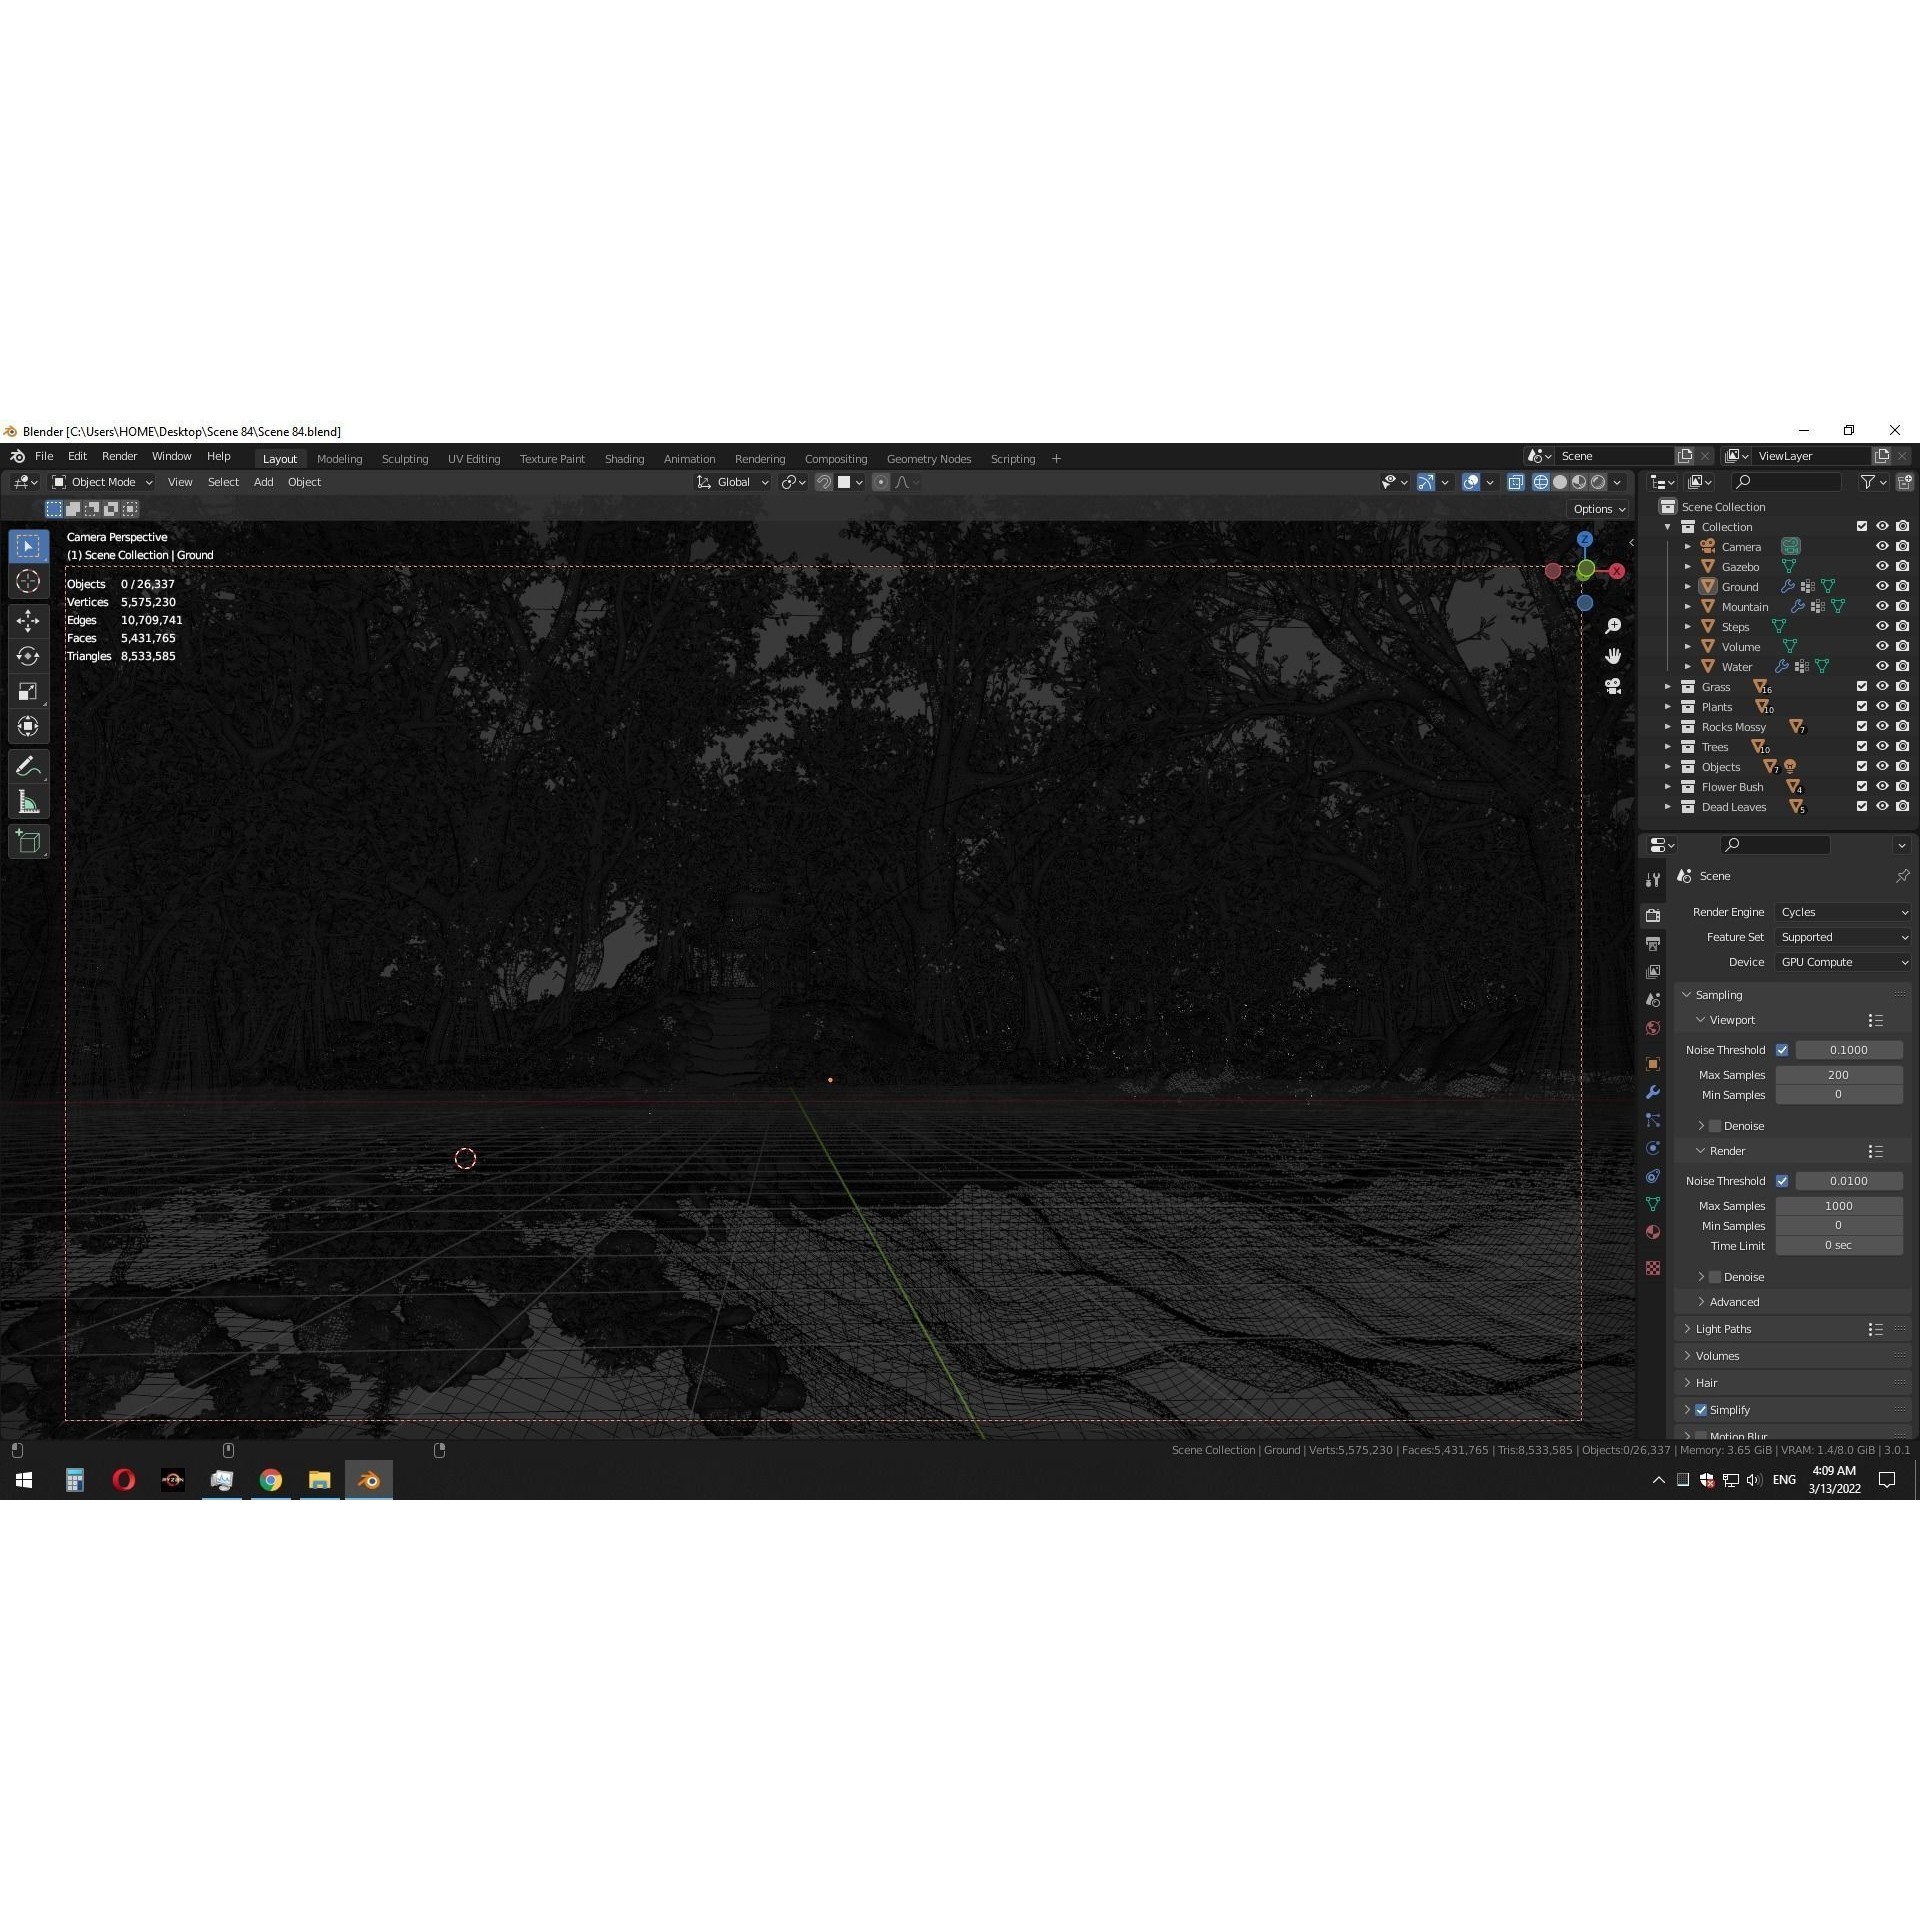Expand the Light Paths panel
Viewport: 1920px width, 1920px height.
tap(1723, 1329)
